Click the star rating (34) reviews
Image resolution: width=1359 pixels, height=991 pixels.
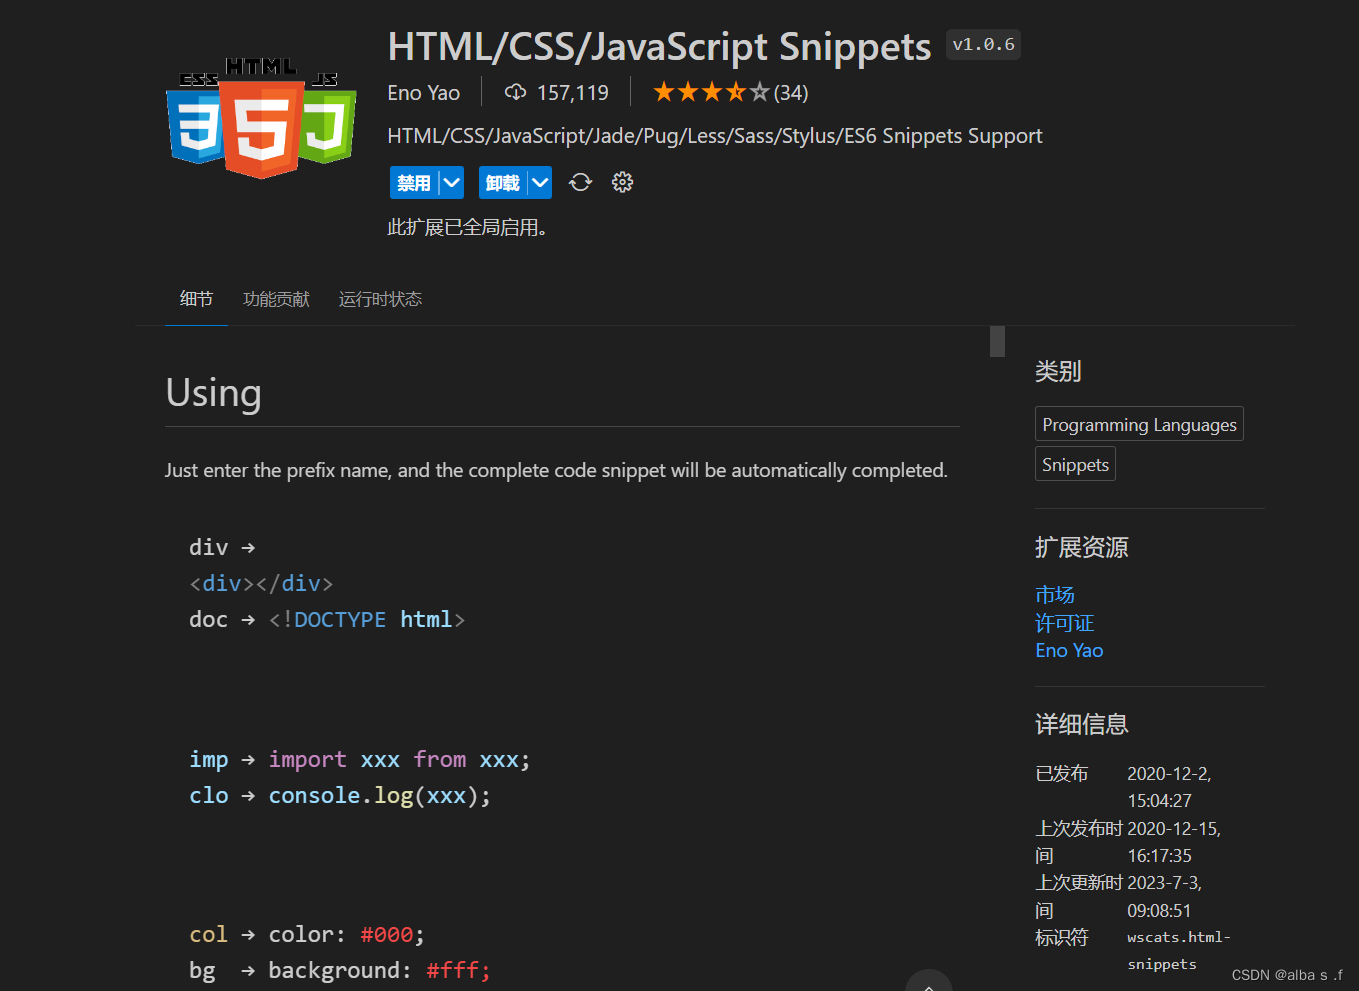coord(730,92)
